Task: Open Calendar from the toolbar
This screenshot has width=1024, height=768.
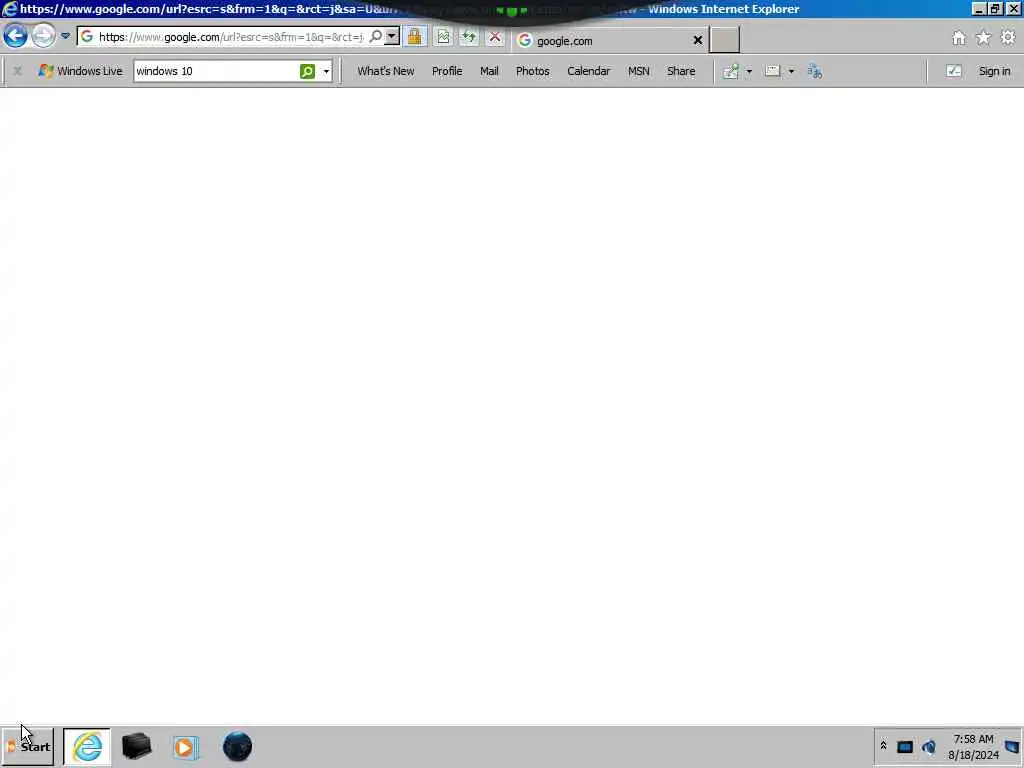Action: click(x=588, y=71)
